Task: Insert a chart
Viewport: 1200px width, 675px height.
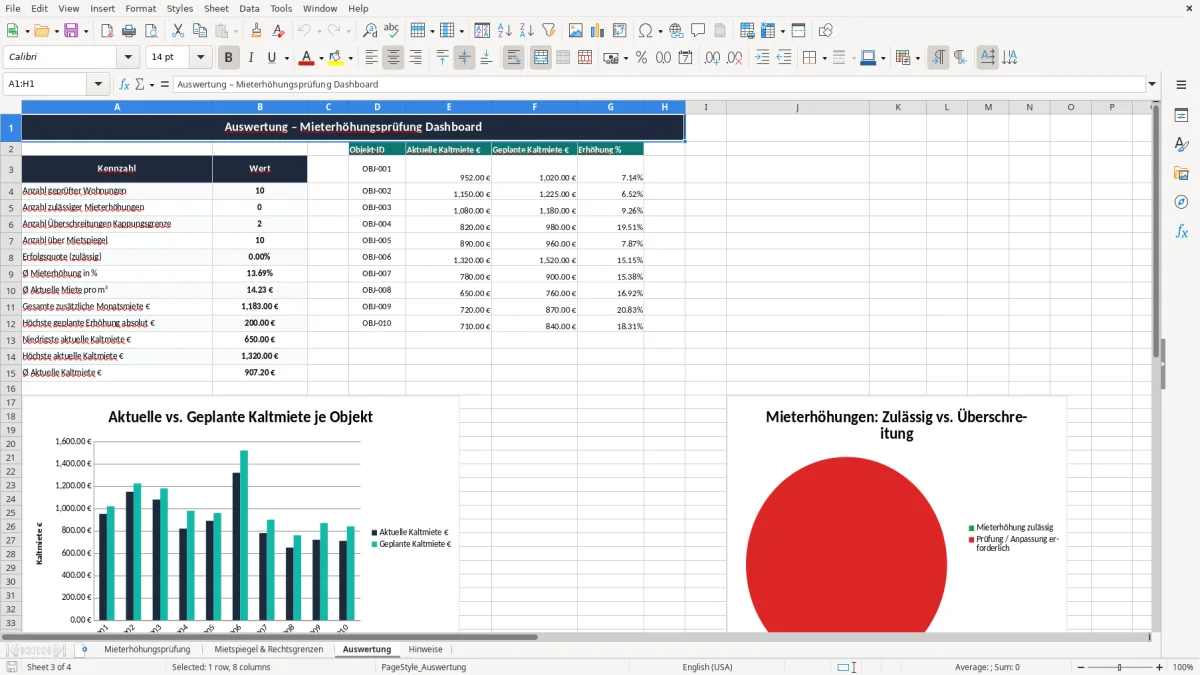Action: click(x=598, y=31)
